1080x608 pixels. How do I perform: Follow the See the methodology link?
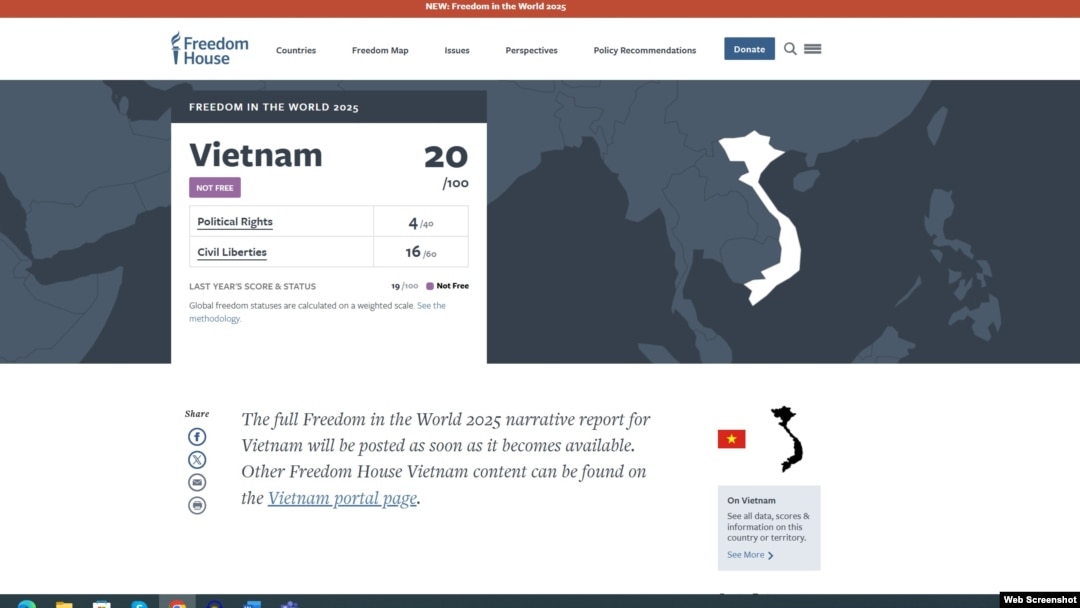coord(318,312)
